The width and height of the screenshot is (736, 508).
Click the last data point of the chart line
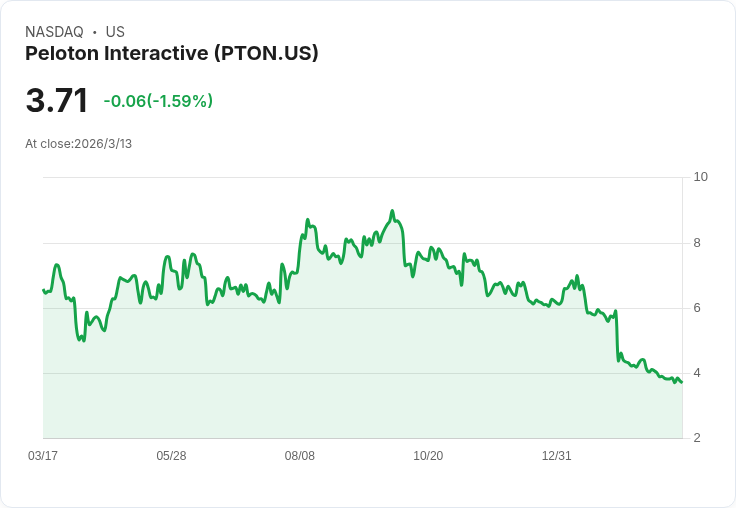[x=682, y=382]
